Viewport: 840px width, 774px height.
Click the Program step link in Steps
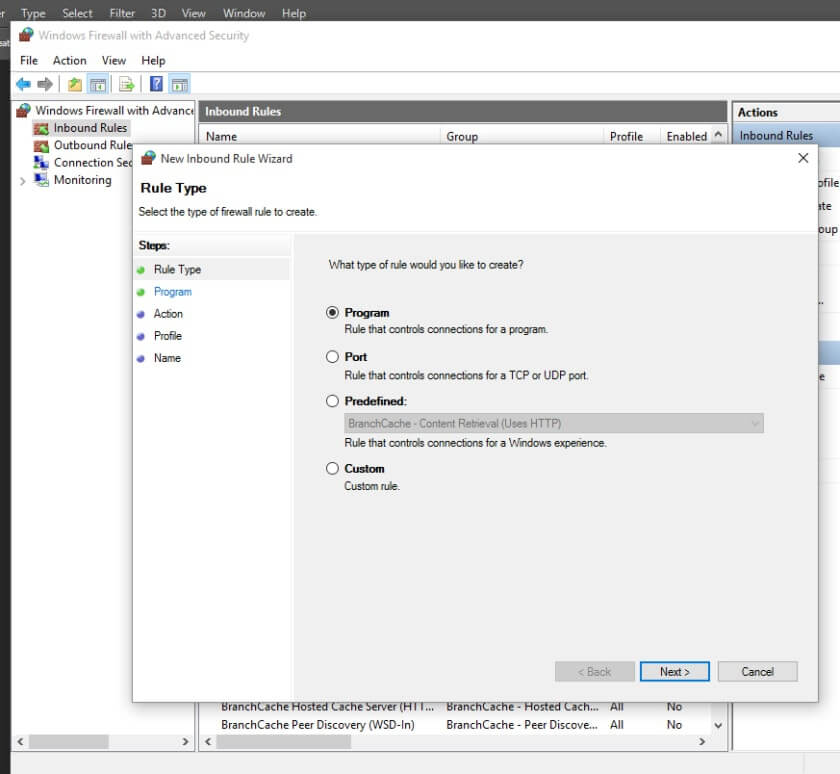click(x=172, y=292)
